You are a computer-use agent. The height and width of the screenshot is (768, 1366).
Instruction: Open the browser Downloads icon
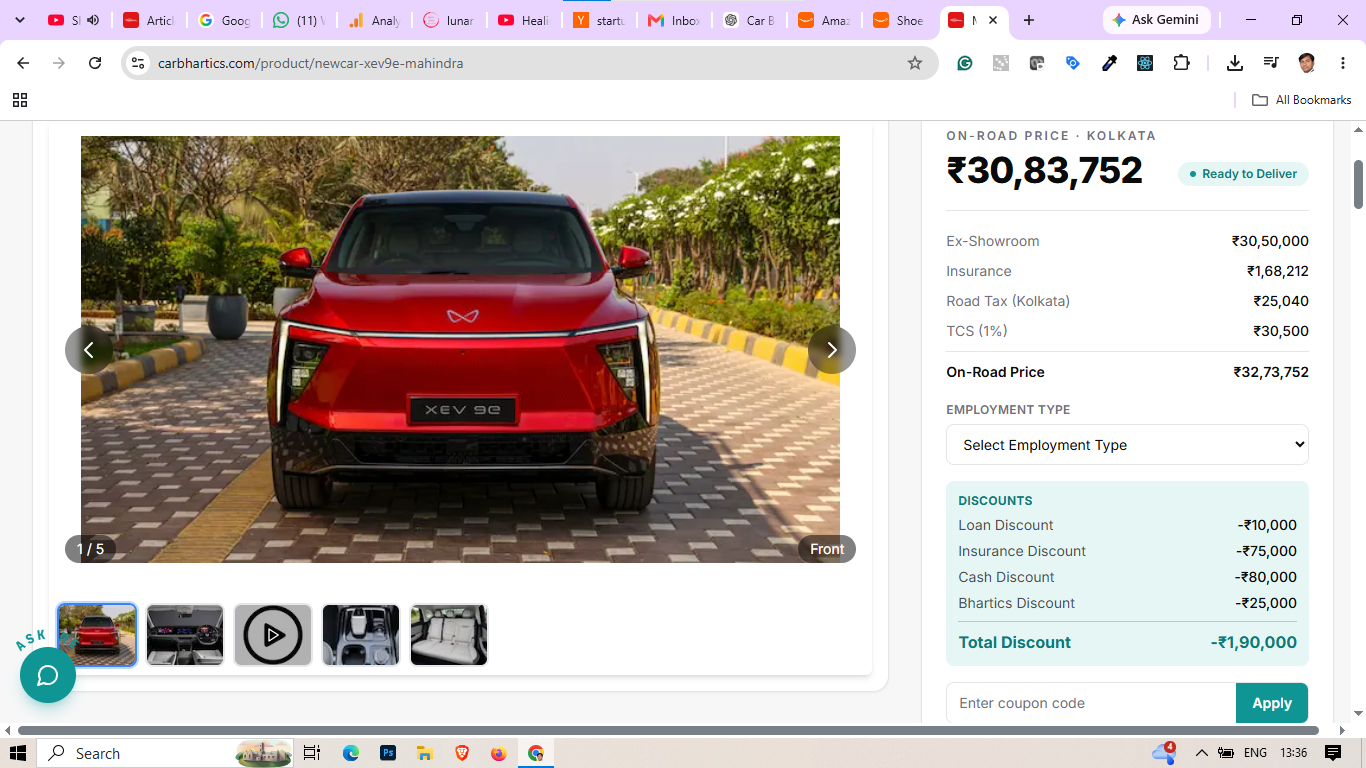[x=1235, y=63]
